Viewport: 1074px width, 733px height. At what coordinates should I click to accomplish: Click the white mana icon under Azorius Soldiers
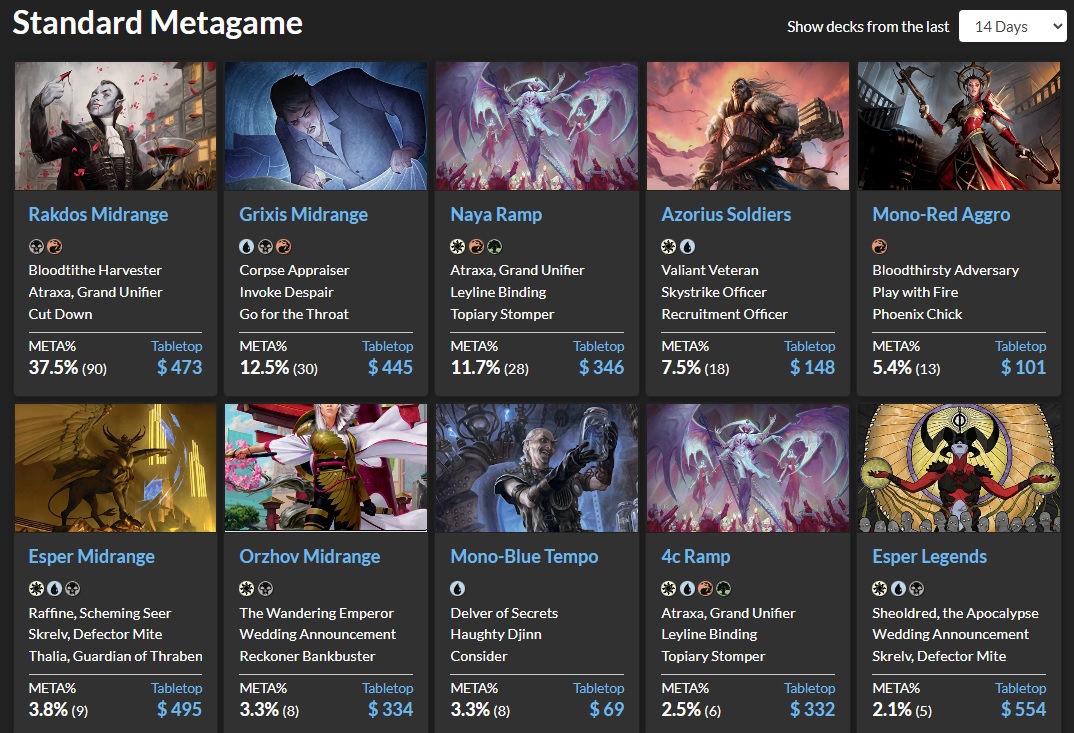coord(669,247)
